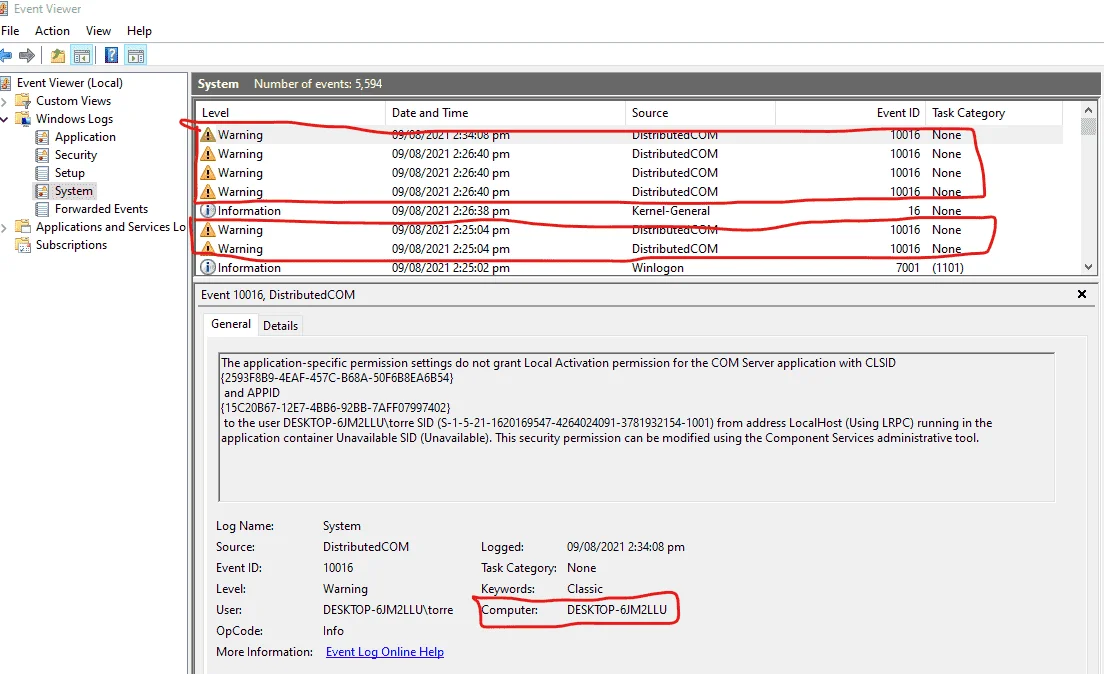Click the Windows Logs folder icon
The width and height of the screenshot is (1104, 674).
23,118
